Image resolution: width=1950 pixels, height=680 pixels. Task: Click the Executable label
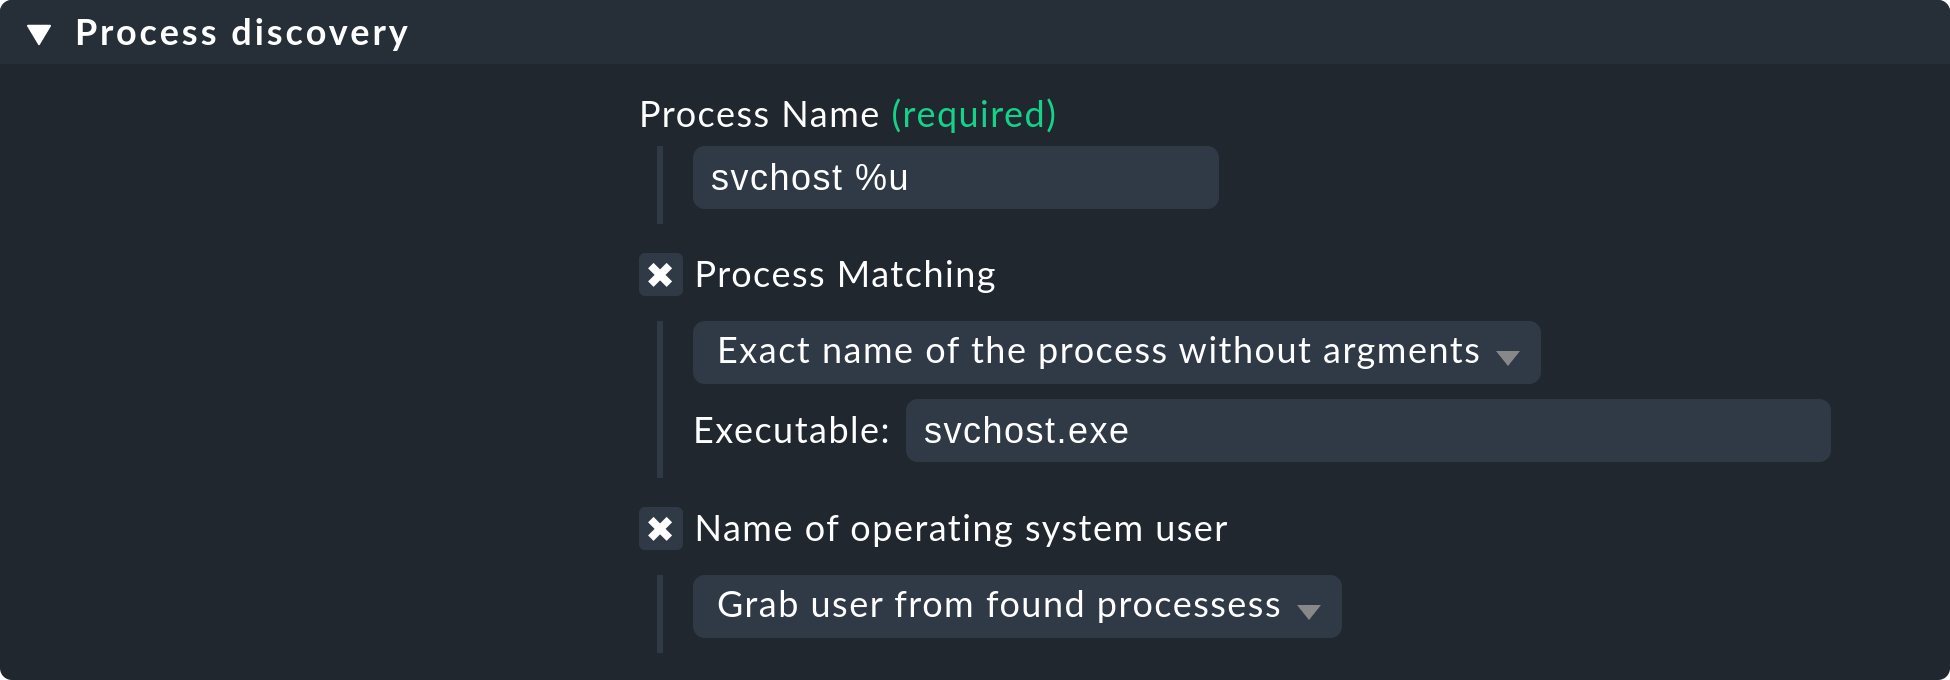(x=790, y=430)
